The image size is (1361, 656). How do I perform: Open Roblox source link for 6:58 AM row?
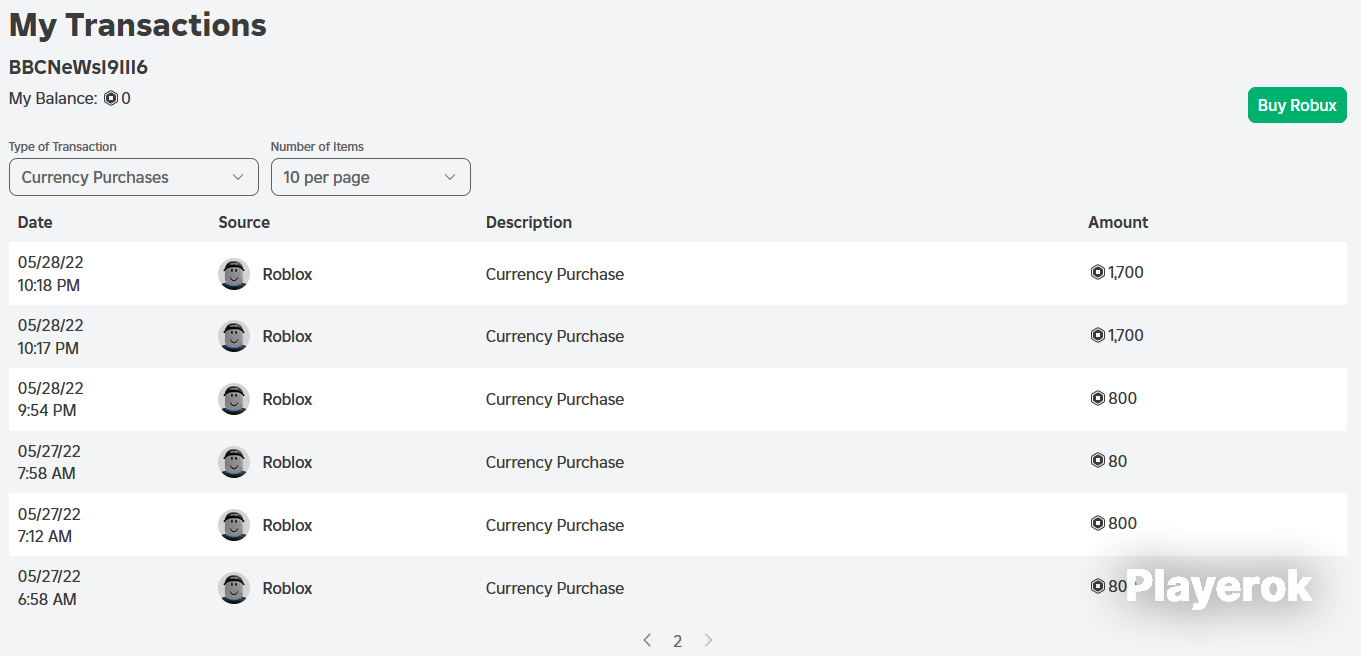(x=287, y=588)
